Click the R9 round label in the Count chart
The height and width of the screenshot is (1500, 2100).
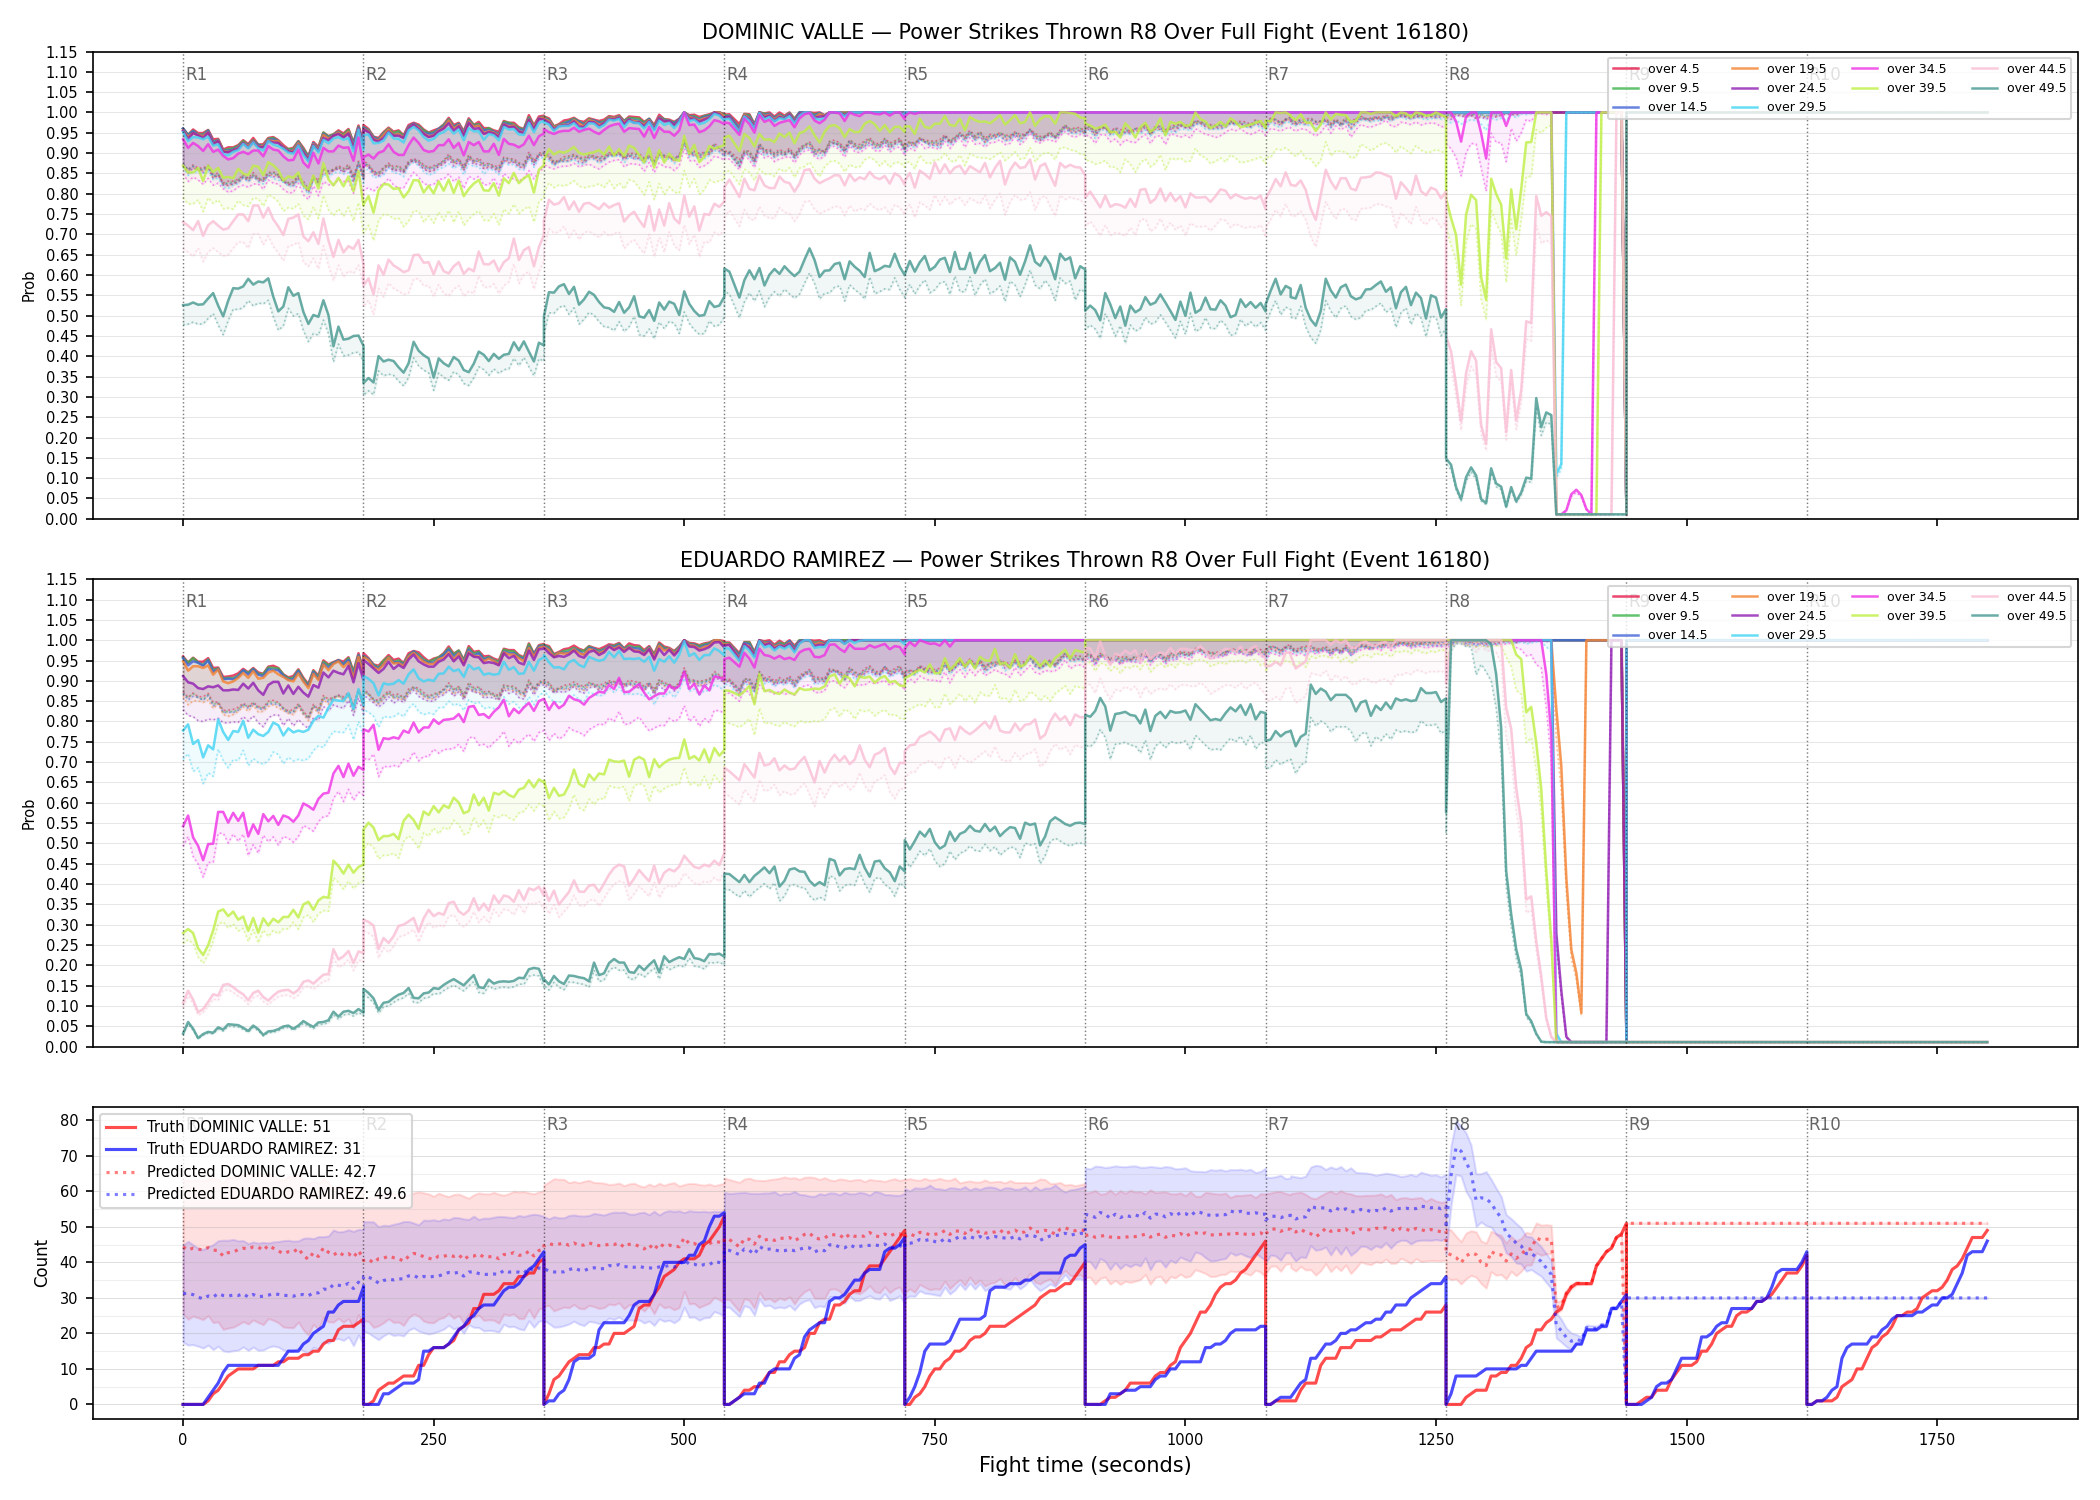[1639, 1124]
